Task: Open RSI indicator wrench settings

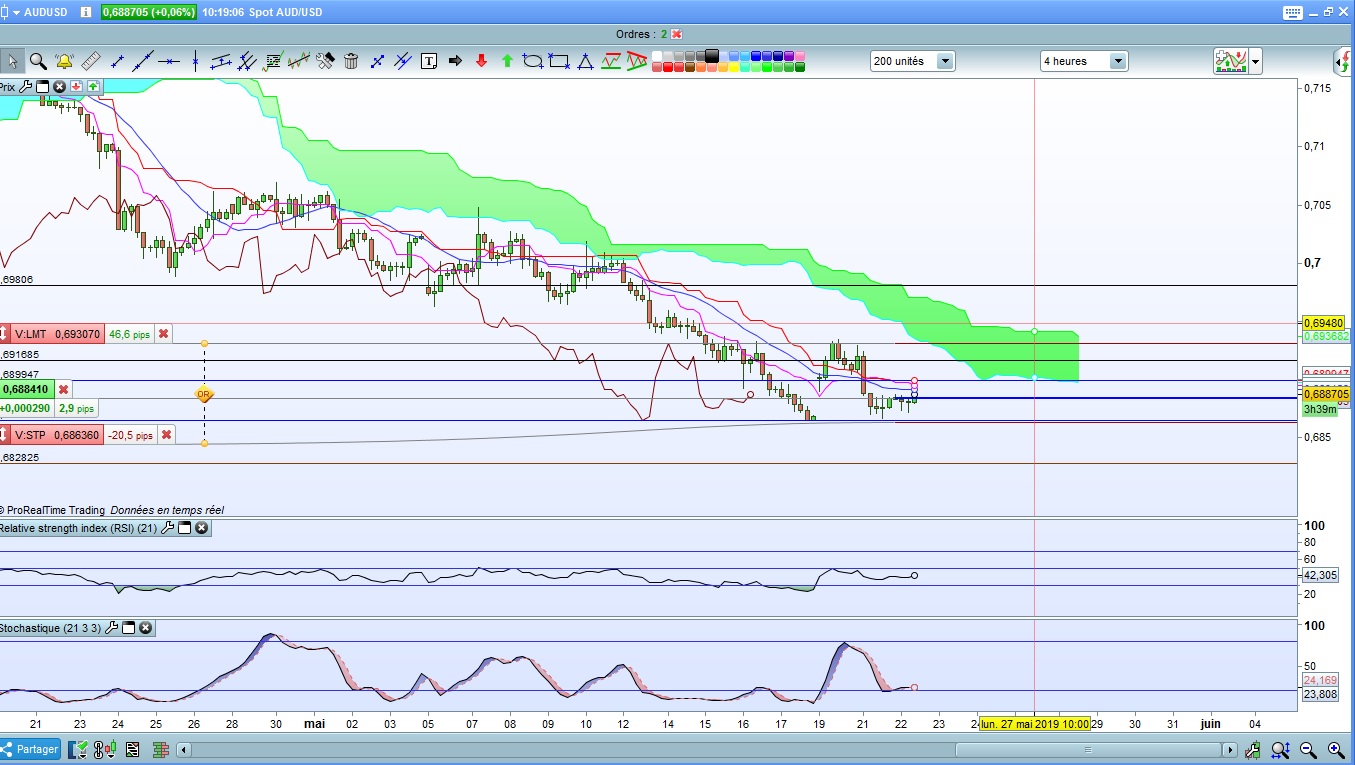Action: pos(168,528)
